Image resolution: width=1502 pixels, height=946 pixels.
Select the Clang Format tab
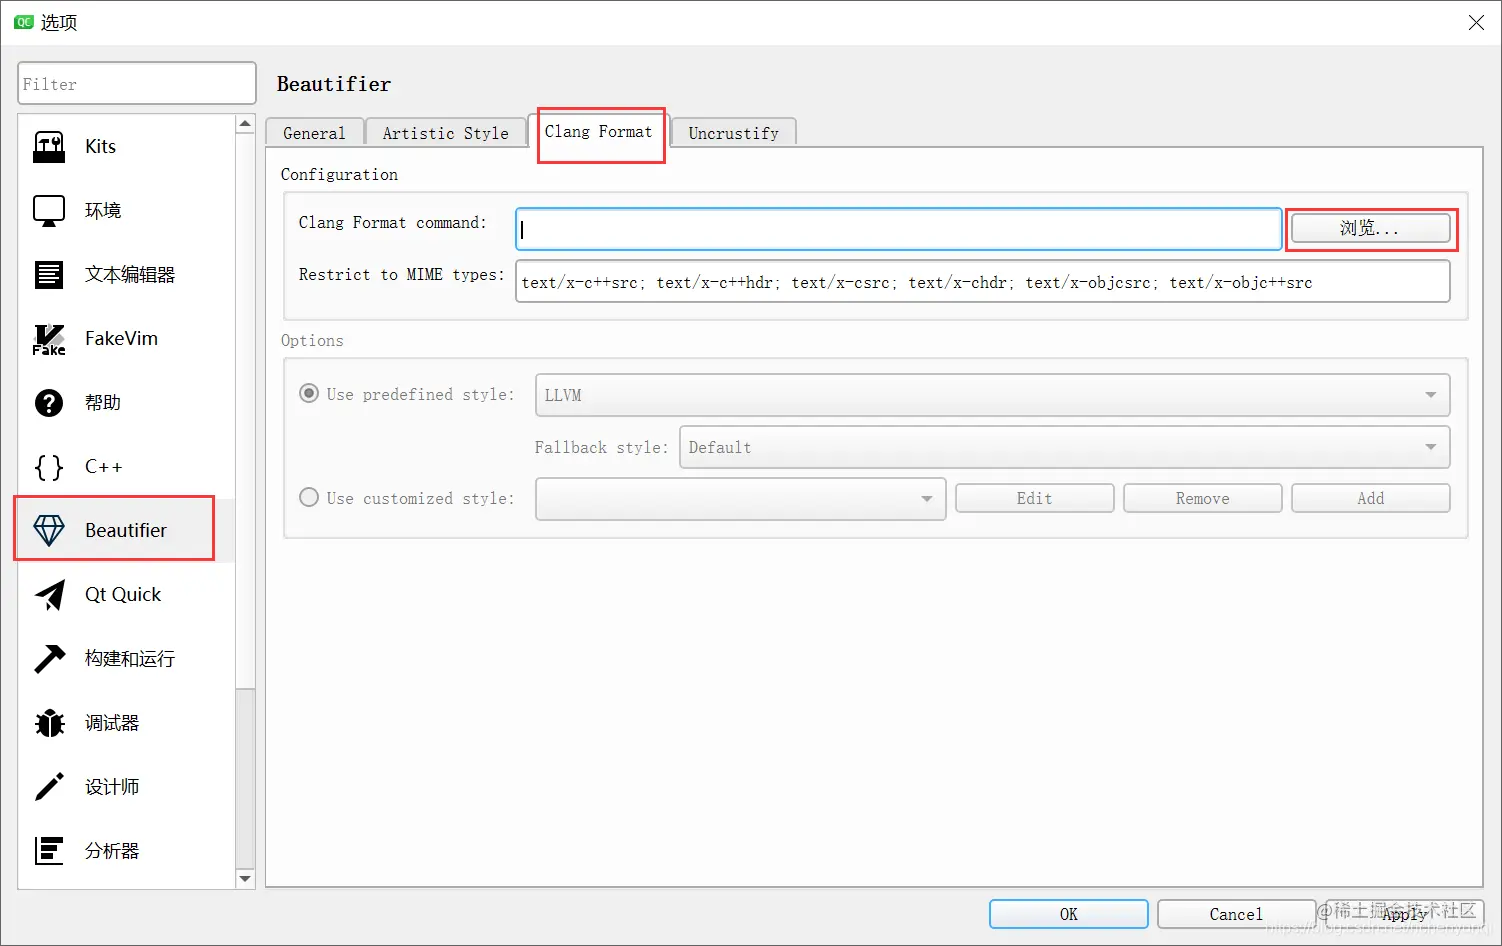click(x=598, y=131)
